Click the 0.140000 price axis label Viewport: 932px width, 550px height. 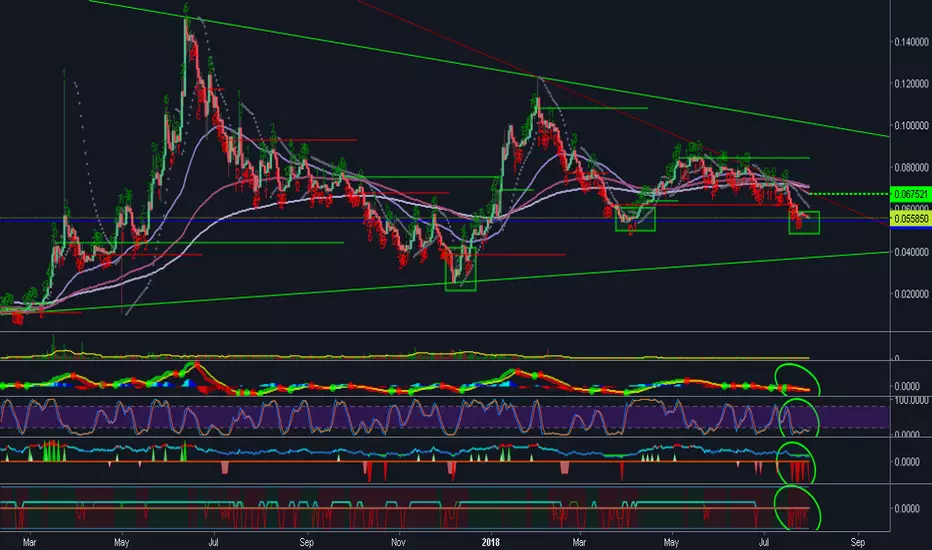pos(911,42)
